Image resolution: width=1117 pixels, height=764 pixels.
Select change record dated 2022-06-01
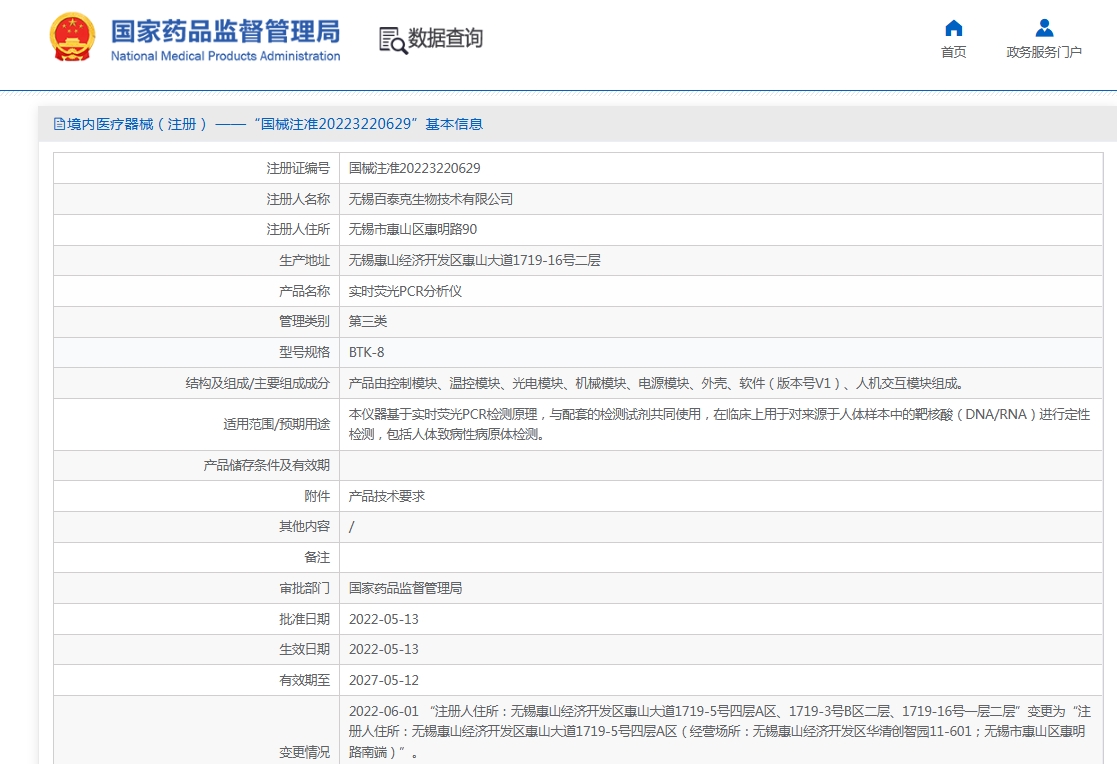click(x=719, y=731)
